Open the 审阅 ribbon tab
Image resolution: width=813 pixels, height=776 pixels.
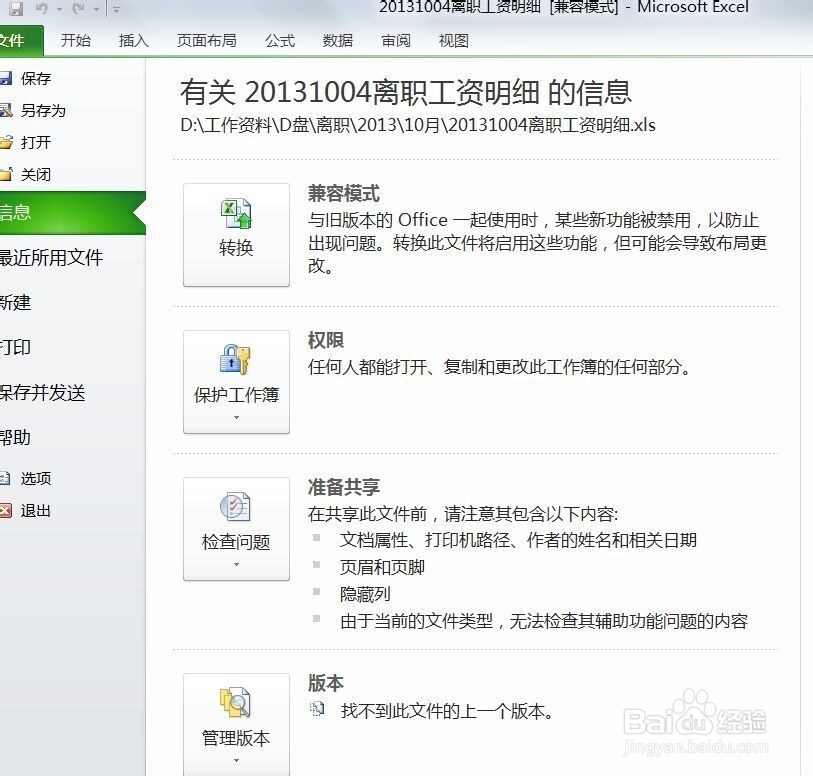pos(395,40)
